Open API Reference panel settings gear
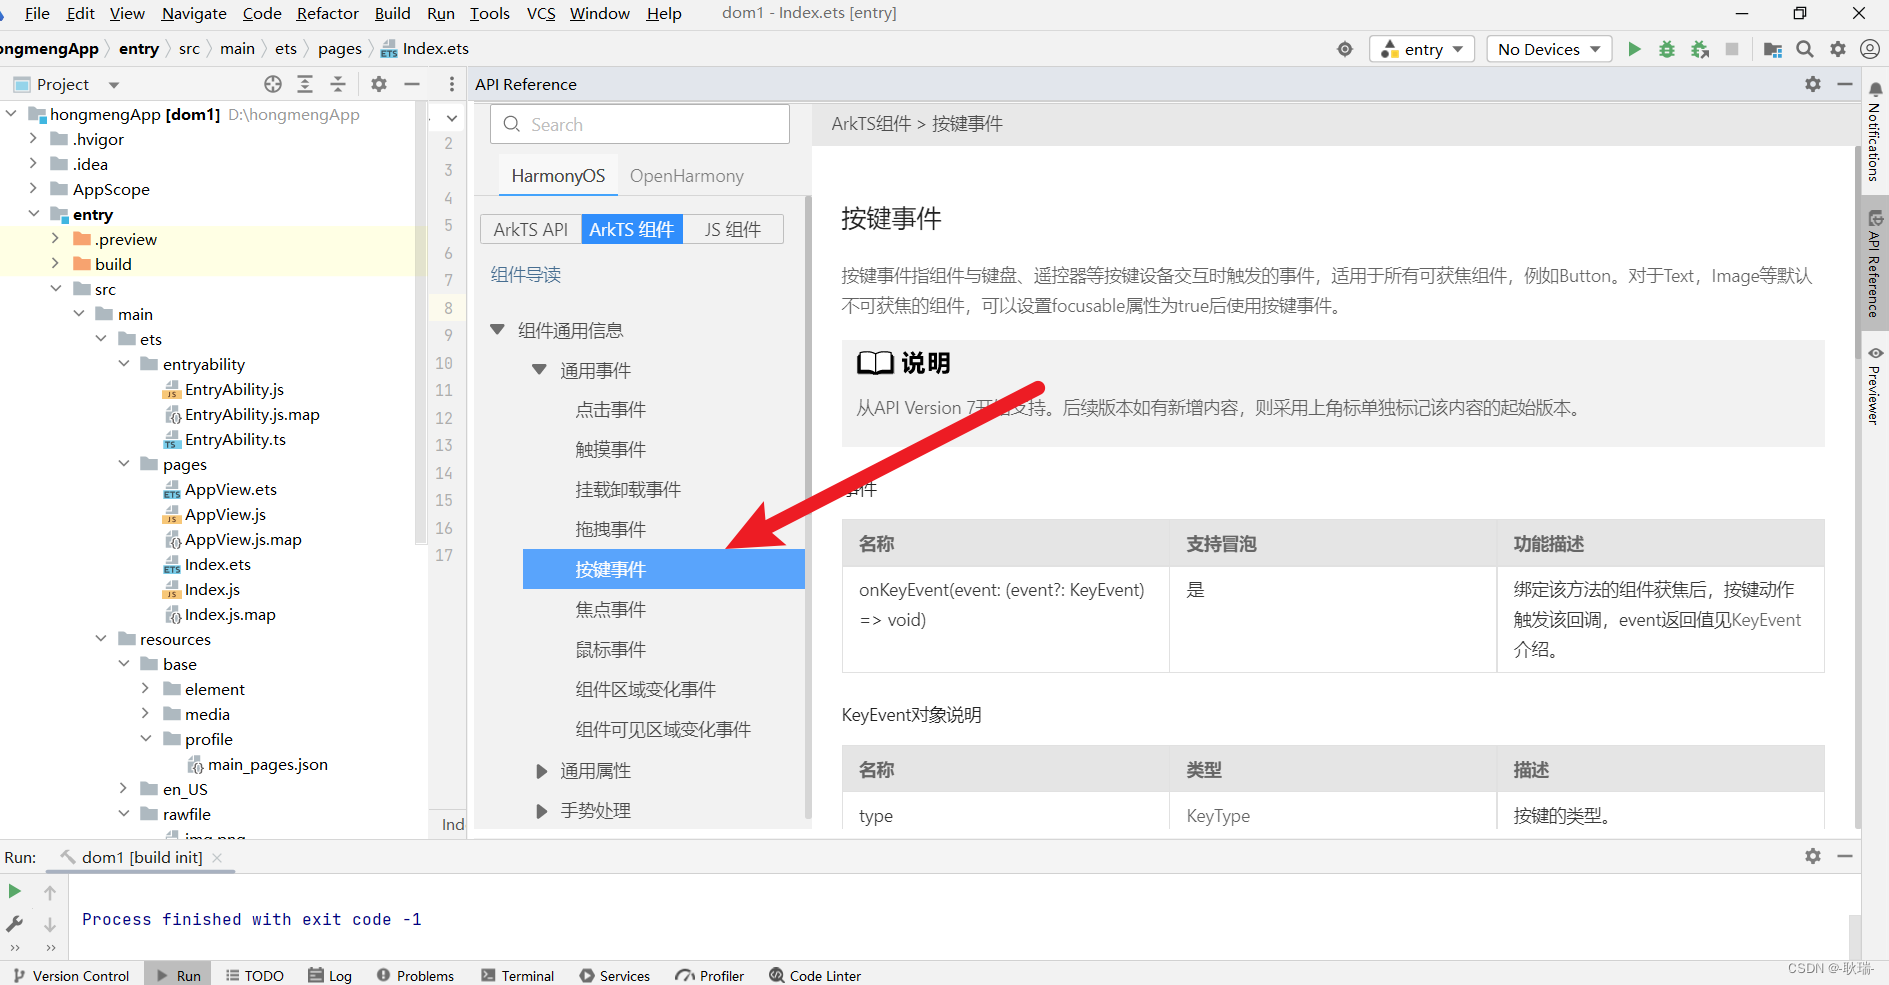Viewport: 1889px width, 985px height. pyautogui.click(x=1813, y=84)
